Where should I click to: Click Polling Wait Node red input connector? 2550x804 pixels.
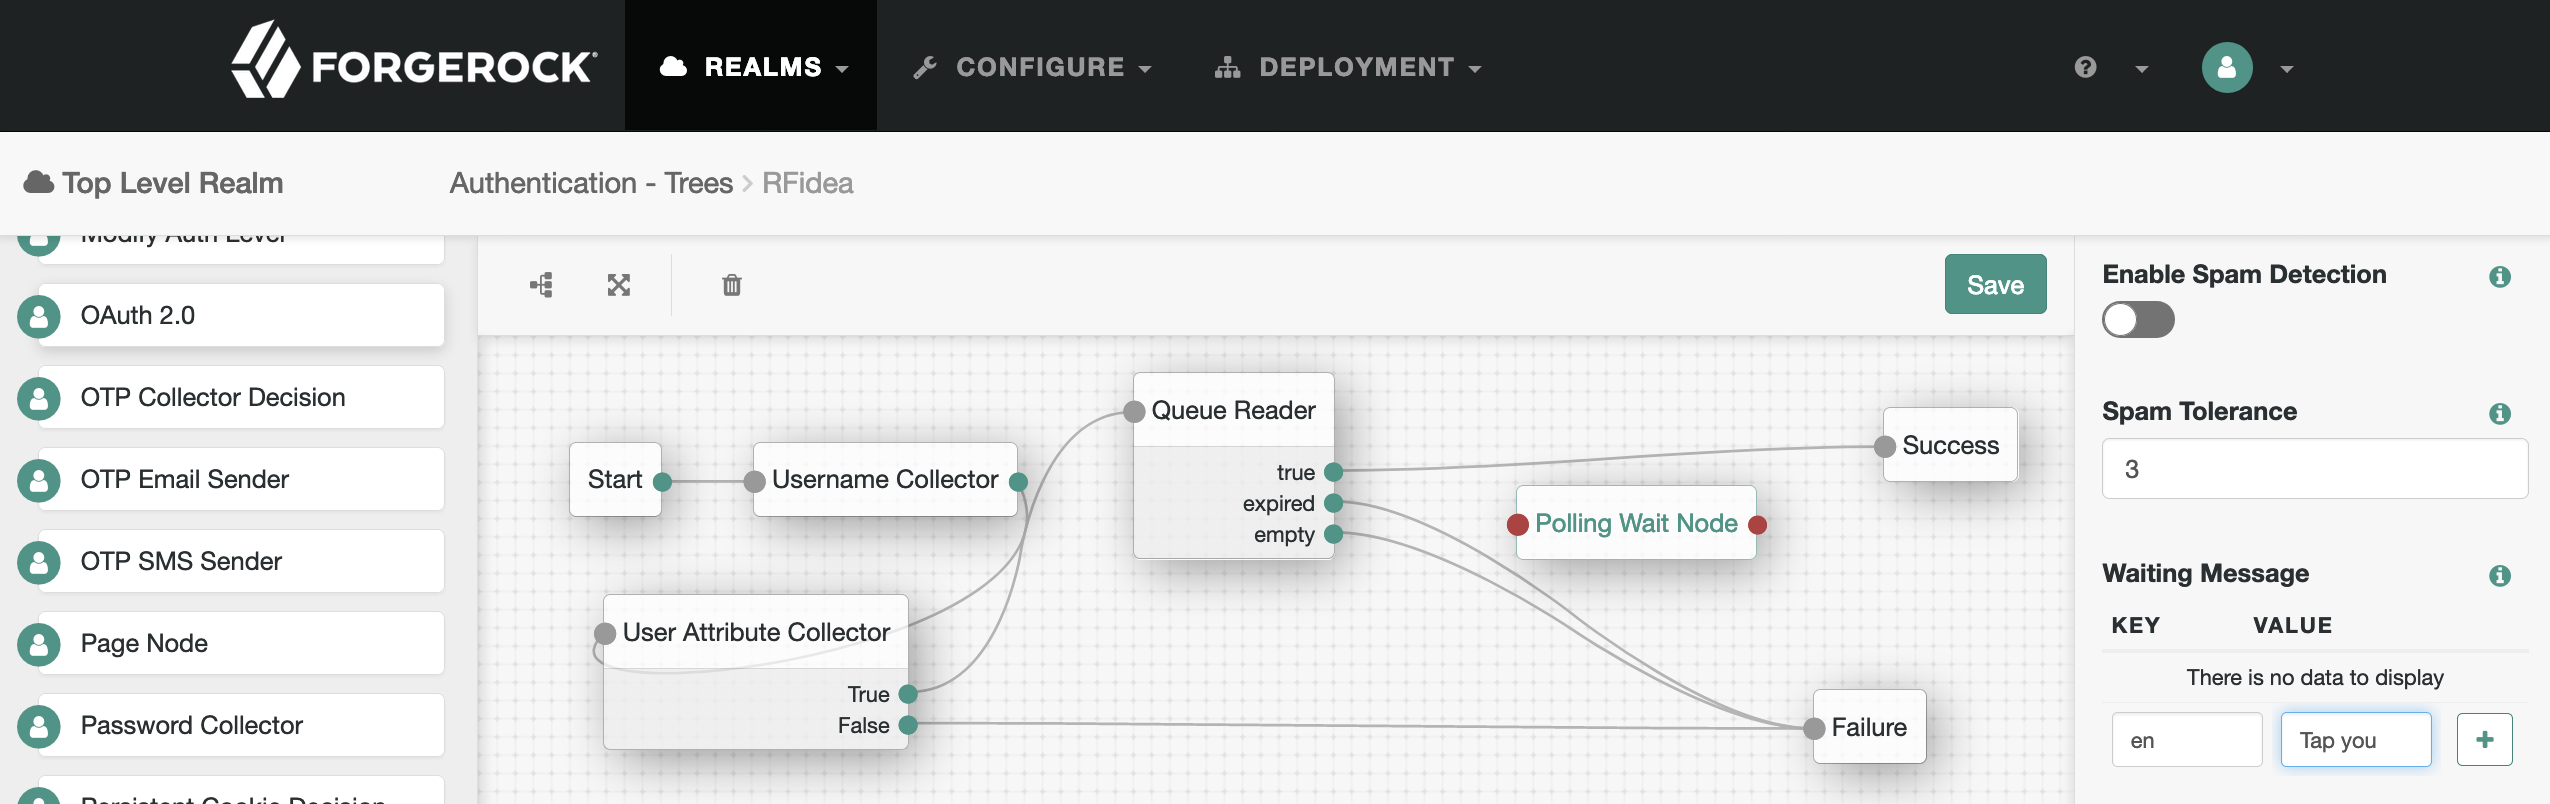[x=1518, y=524]
